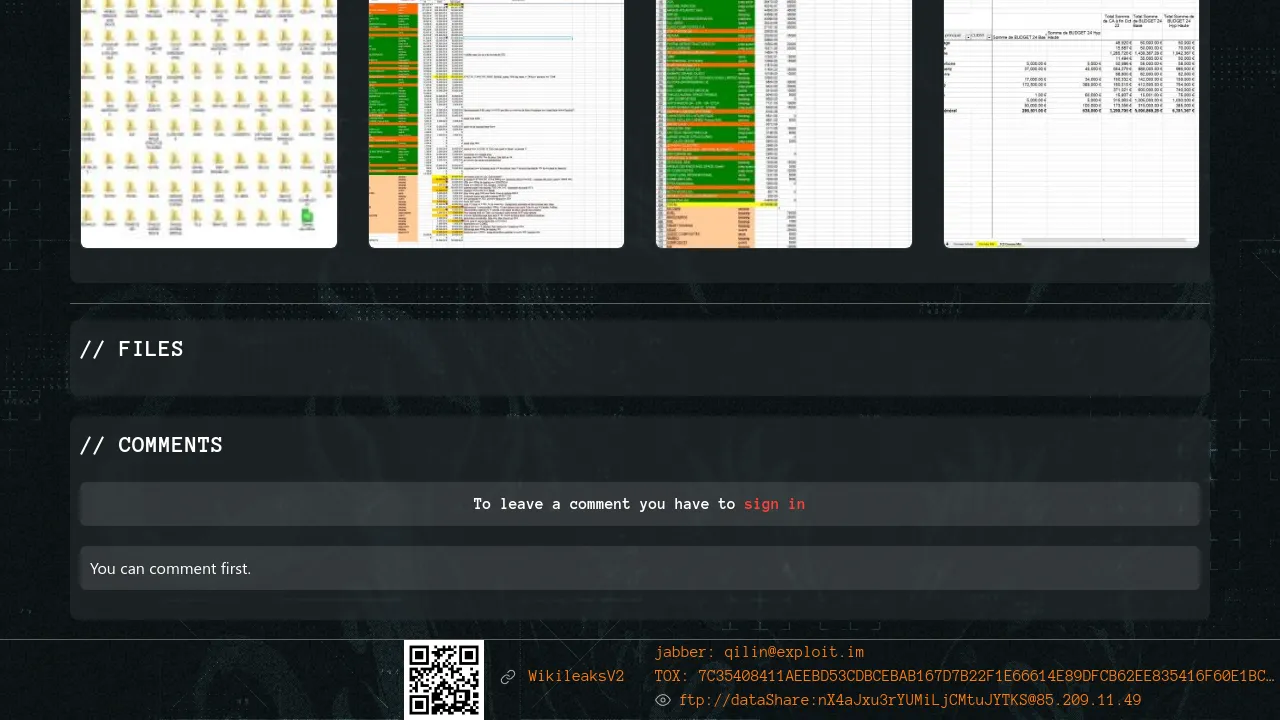This screenshot has width=1280, height=720.
Task: Click the // FILES section heading
Action: pos(132,349)
